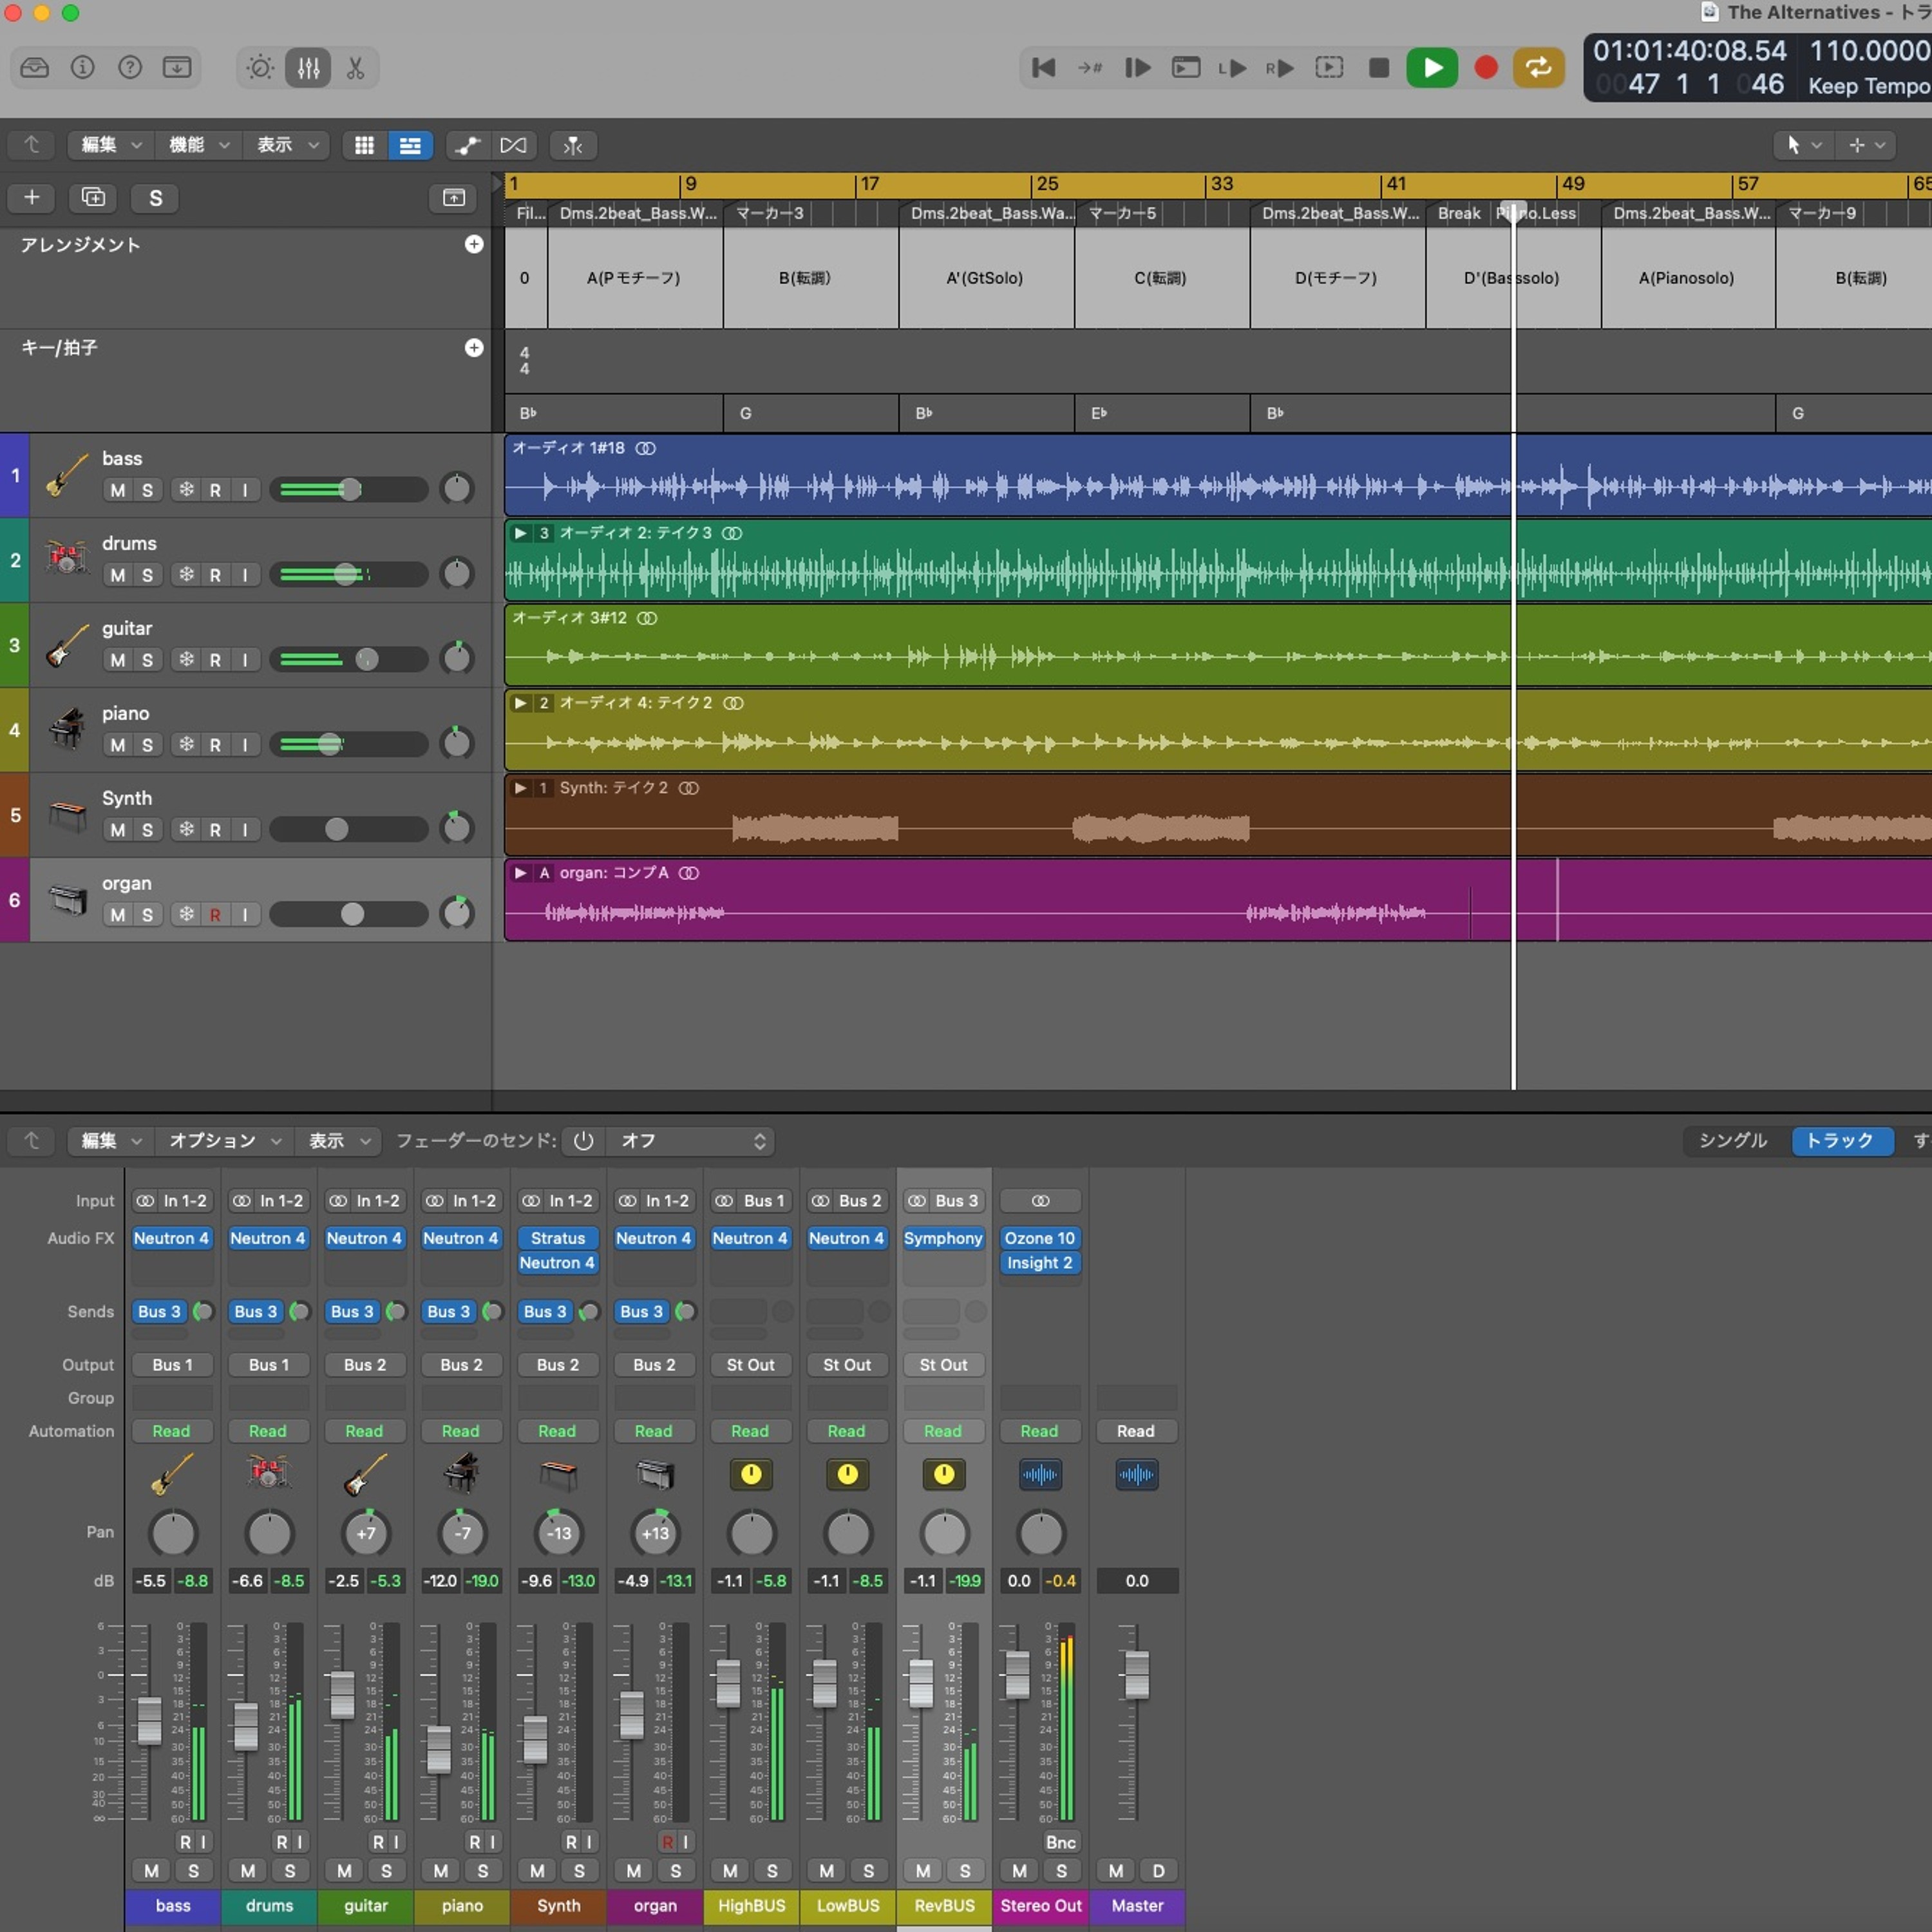Screen dimensions: 1932x1932
Task: Click the Duplicate Track icon
Action: tap(93, 197)
